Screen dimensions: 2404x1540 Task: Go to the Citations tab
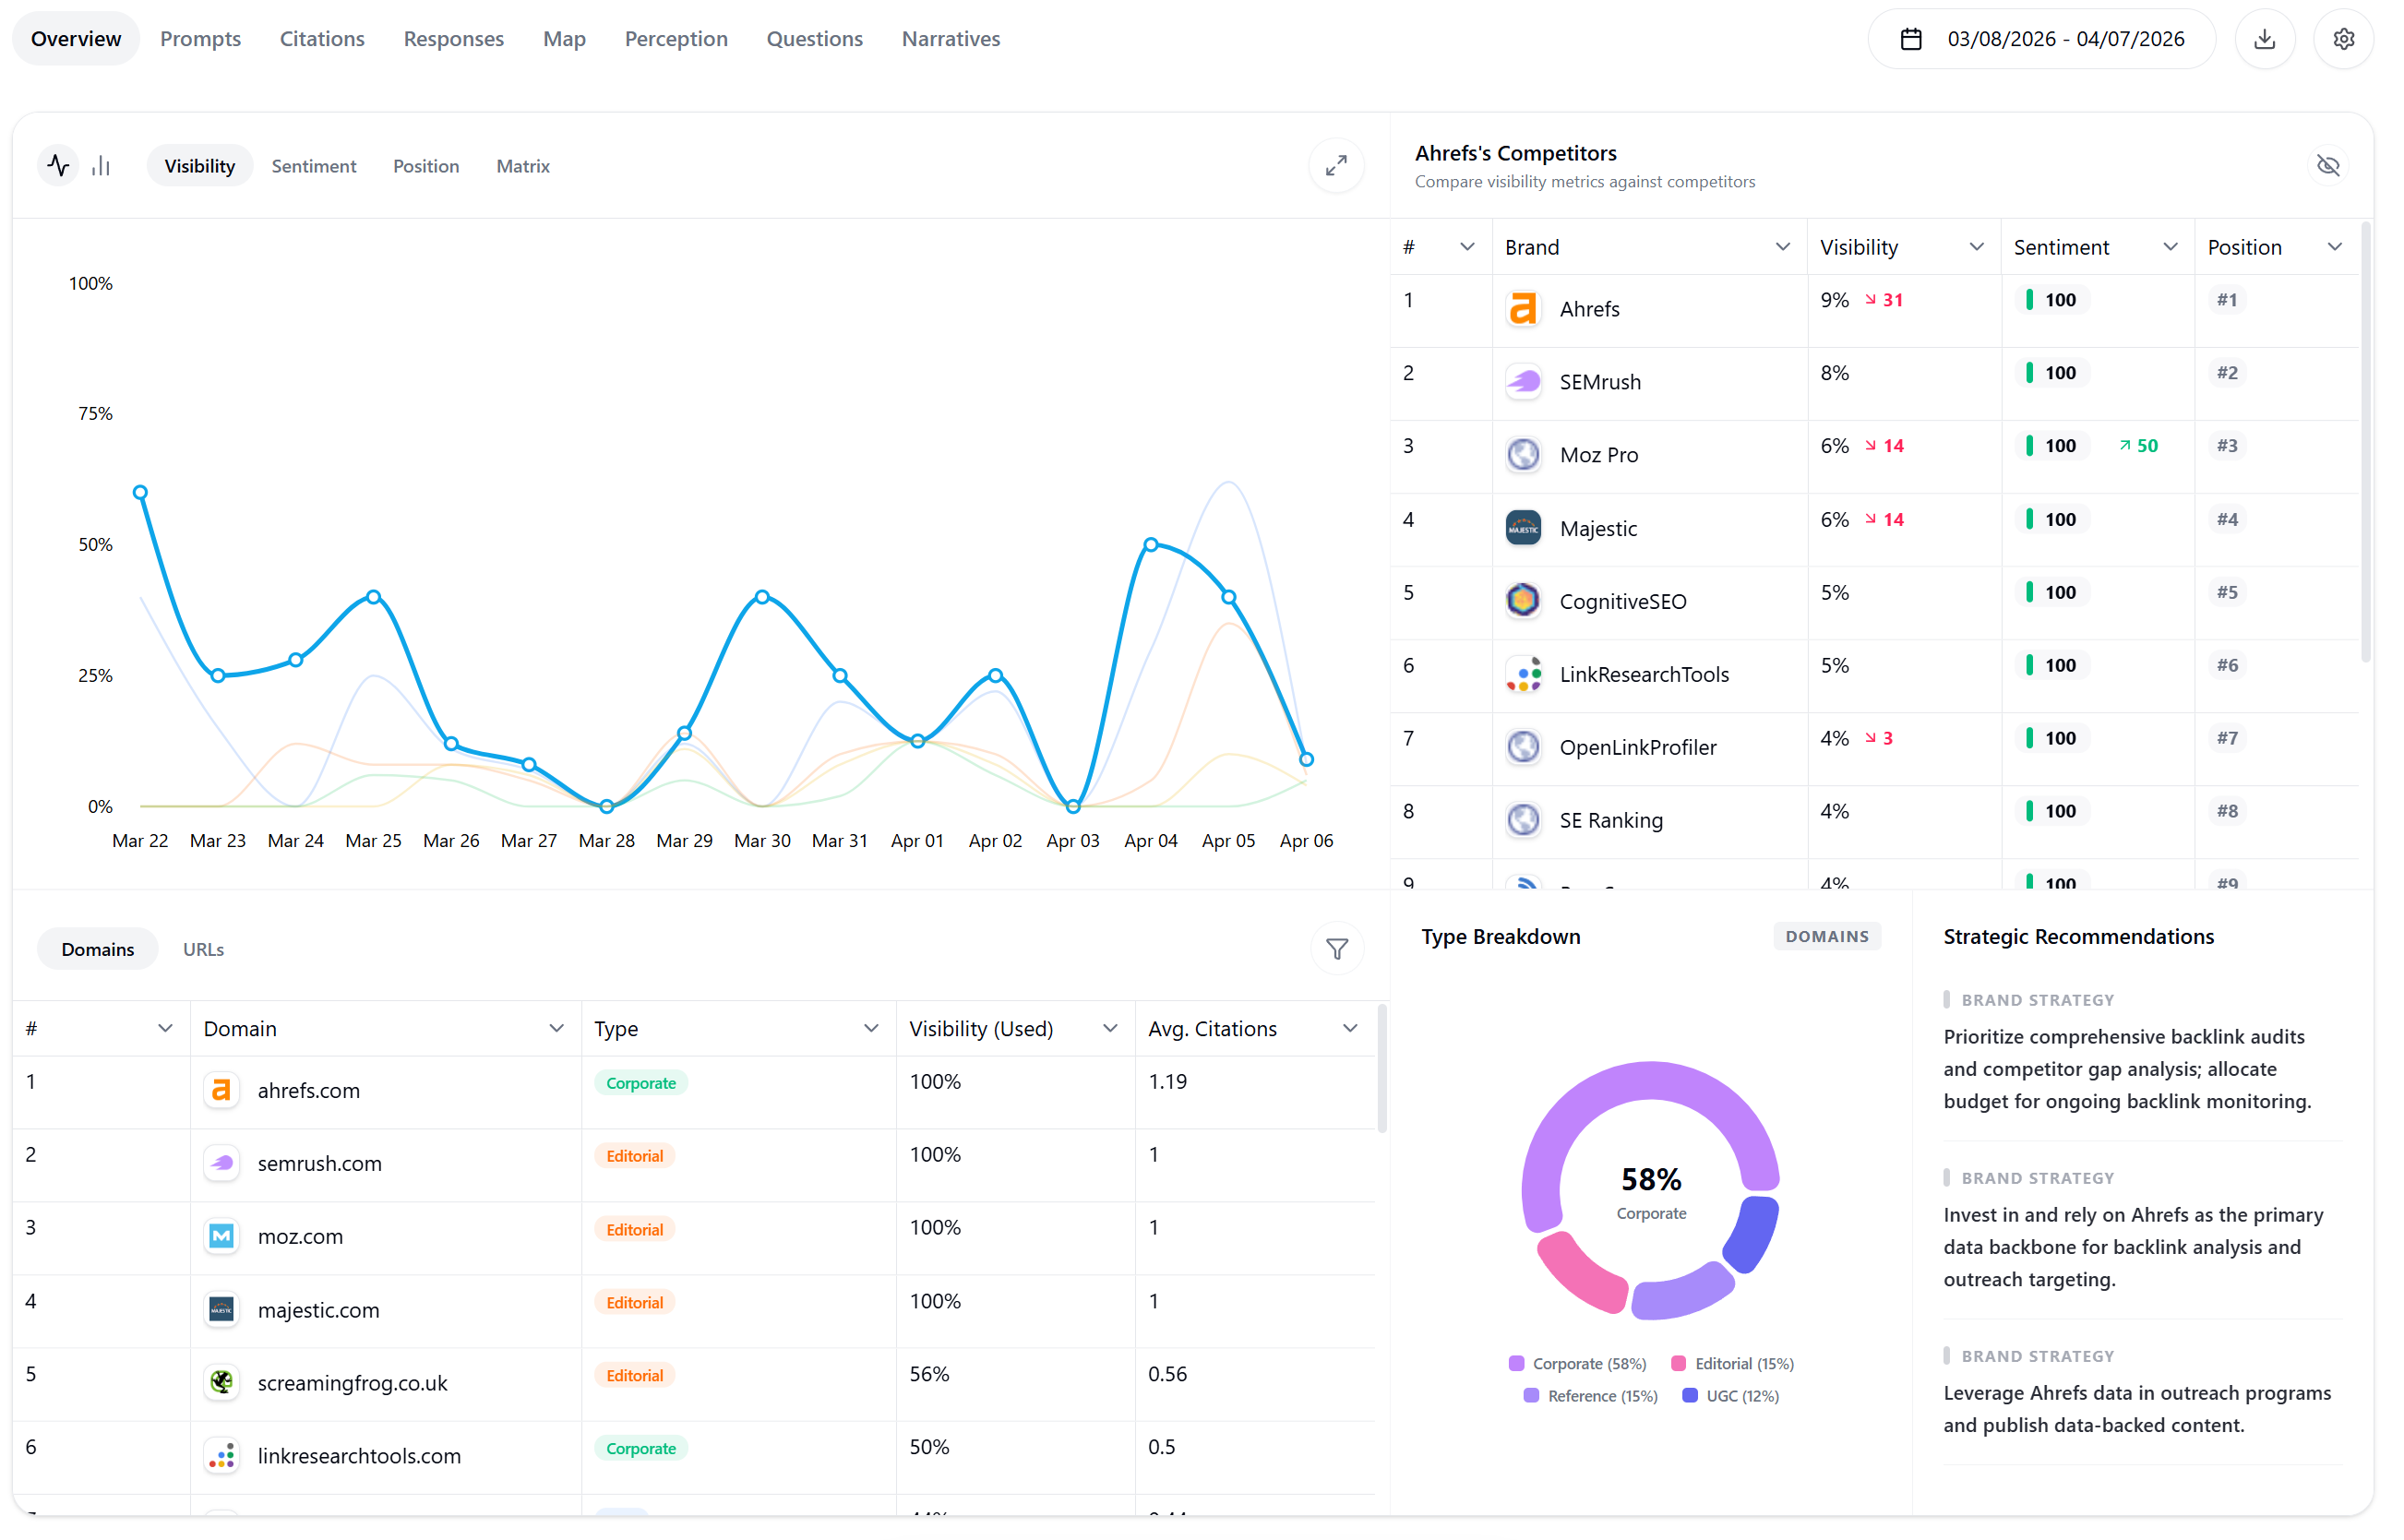[x=322, y=39]
